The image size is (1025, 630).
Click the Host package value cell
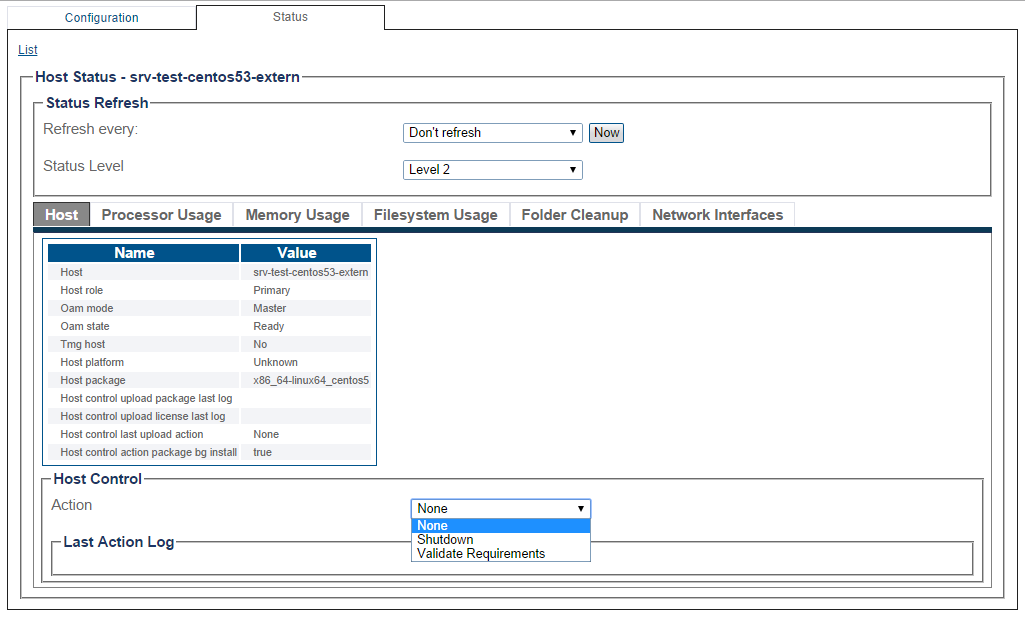pyautogui.click(x=310, y=380)
